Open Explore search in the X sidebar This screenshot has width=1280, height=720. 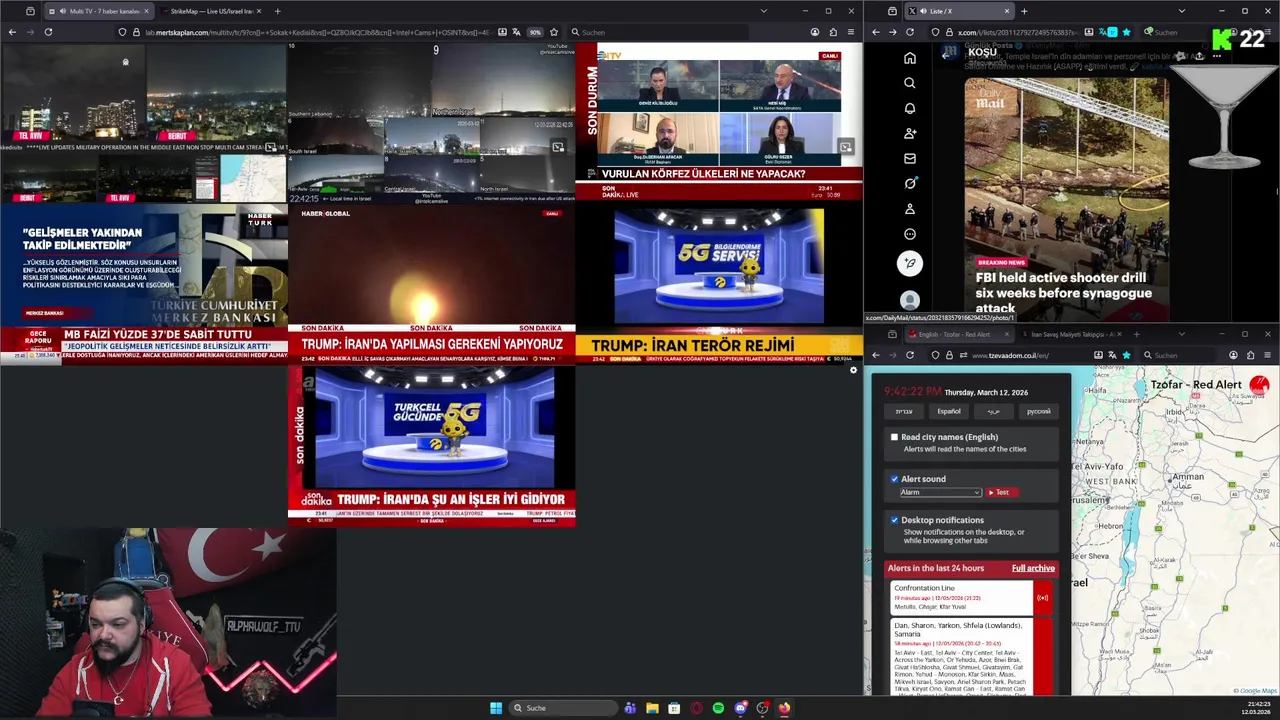coord(909,83)
